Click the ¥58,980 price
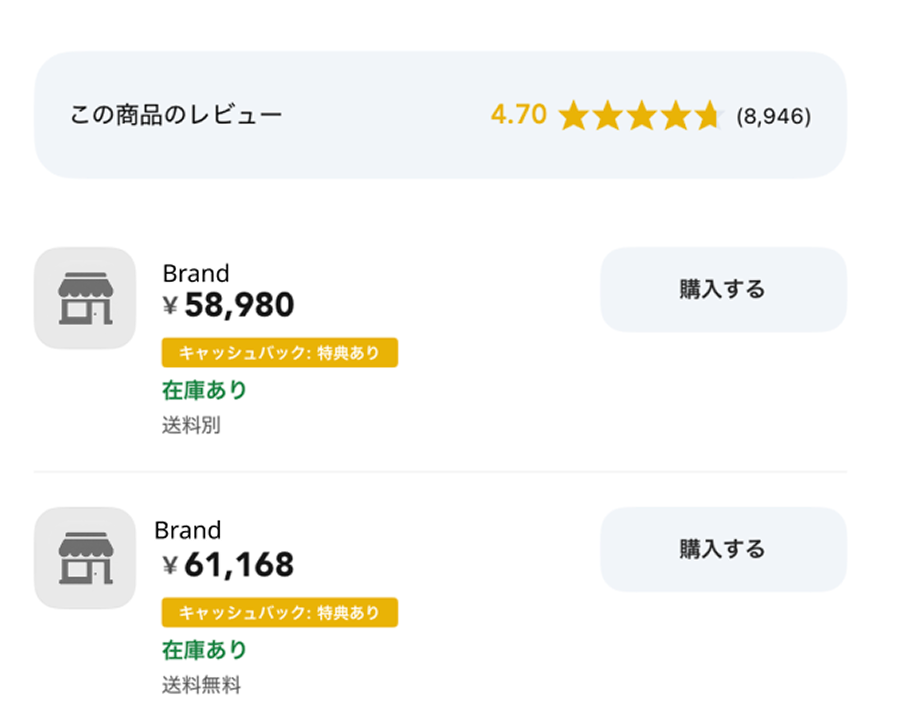Screen dimensions: 904x719 229,305
